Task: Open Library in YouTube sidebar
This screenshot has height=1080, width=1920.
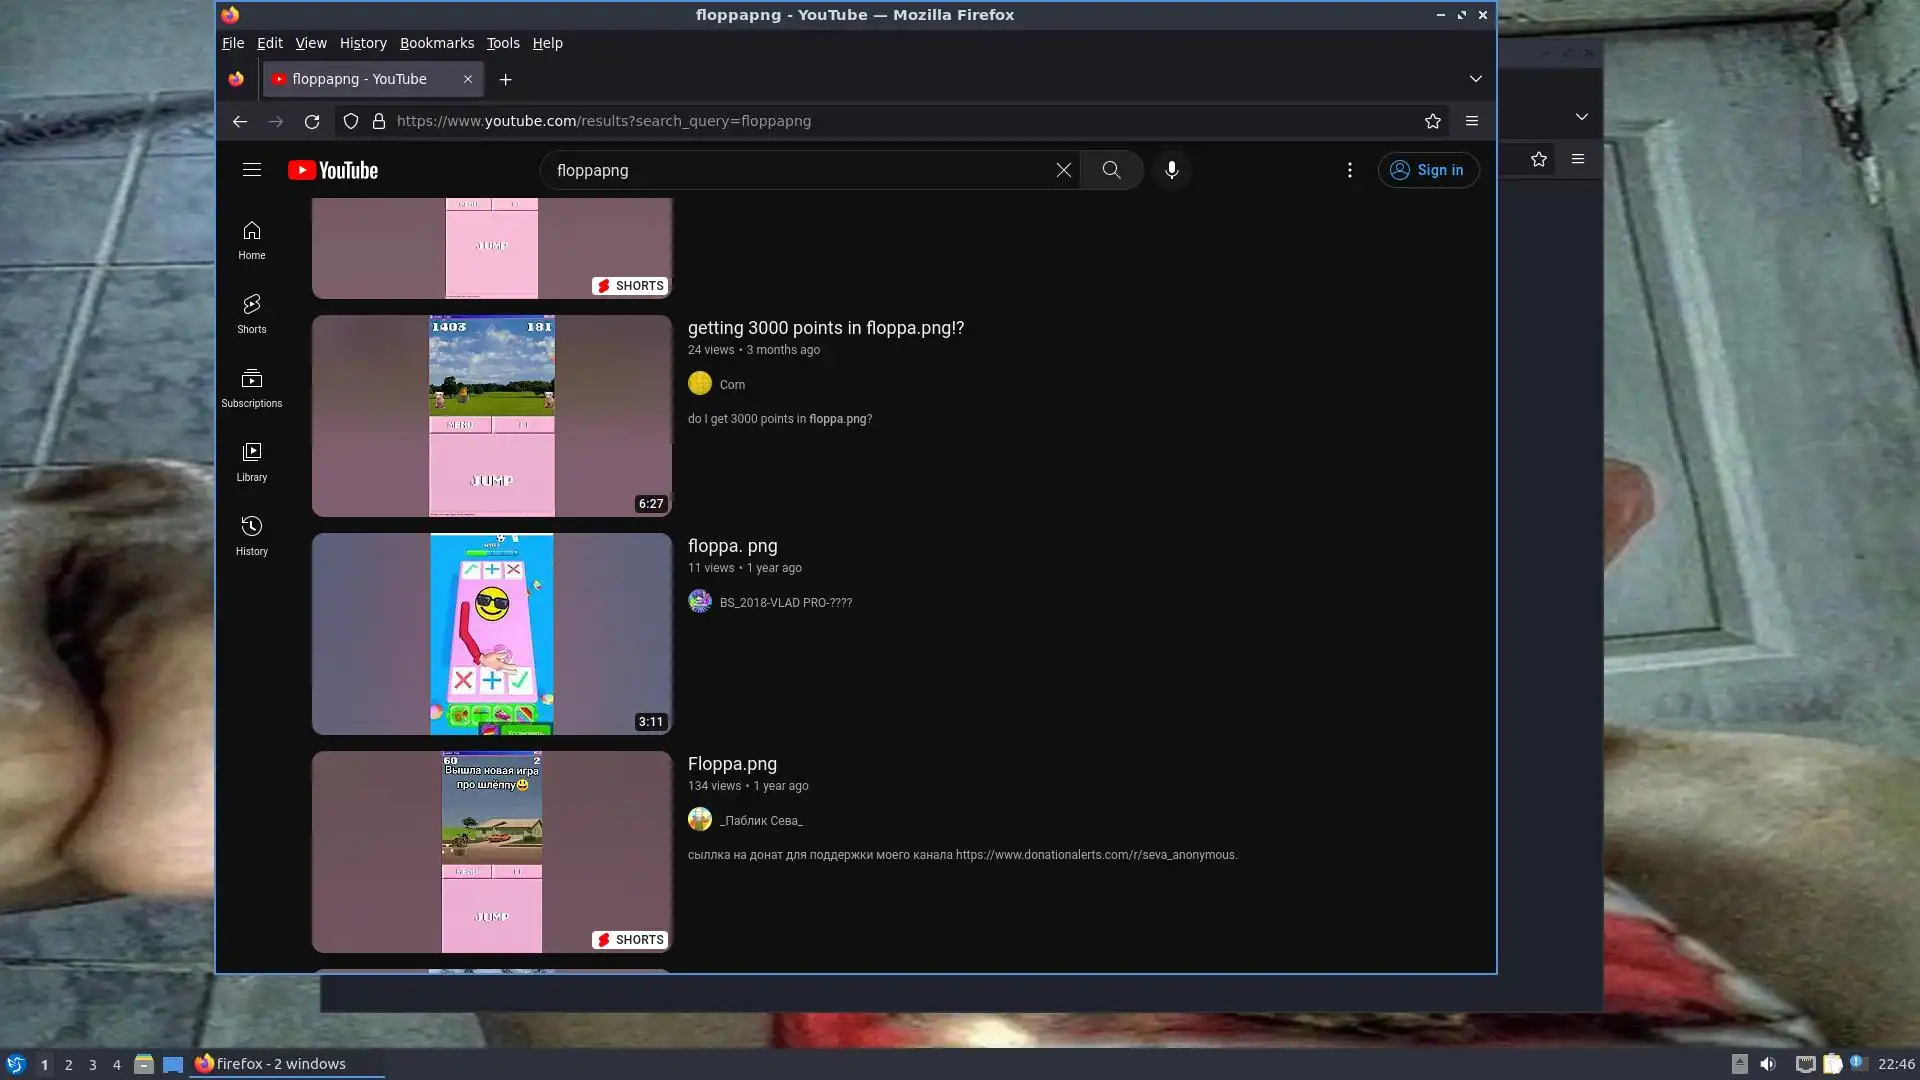Action: click(251, 461)
